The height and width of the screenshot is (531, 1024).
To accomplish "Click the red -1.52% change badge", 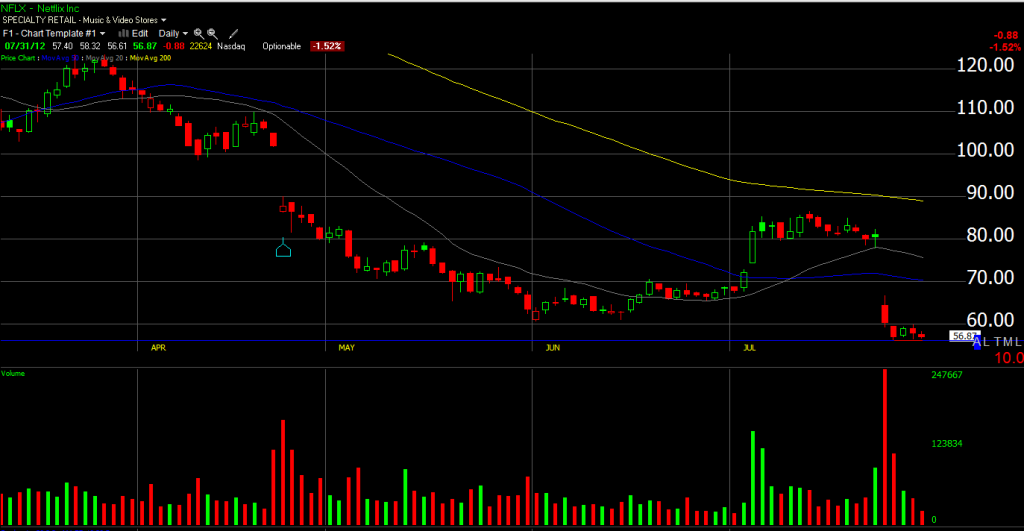I will (x=327, y=46).
